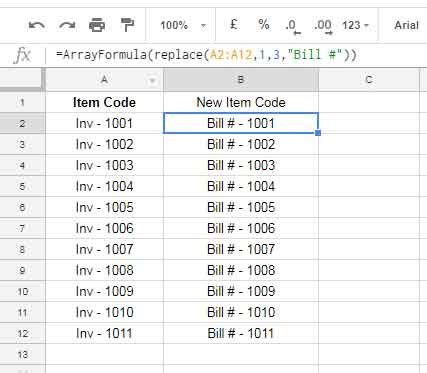Open the 123 more formats dropdown

point(355,25)
